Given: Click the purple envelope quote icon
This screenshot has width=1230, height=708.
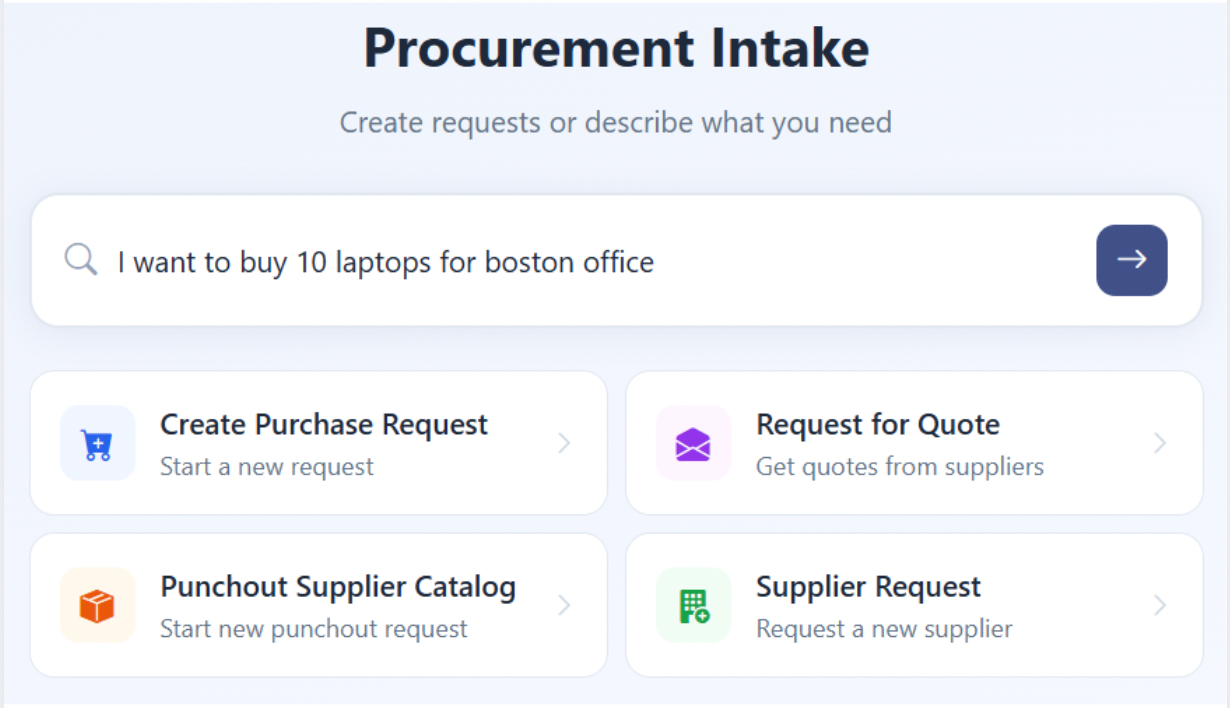Looking at the screenshot, I should (x=693, y=443).
